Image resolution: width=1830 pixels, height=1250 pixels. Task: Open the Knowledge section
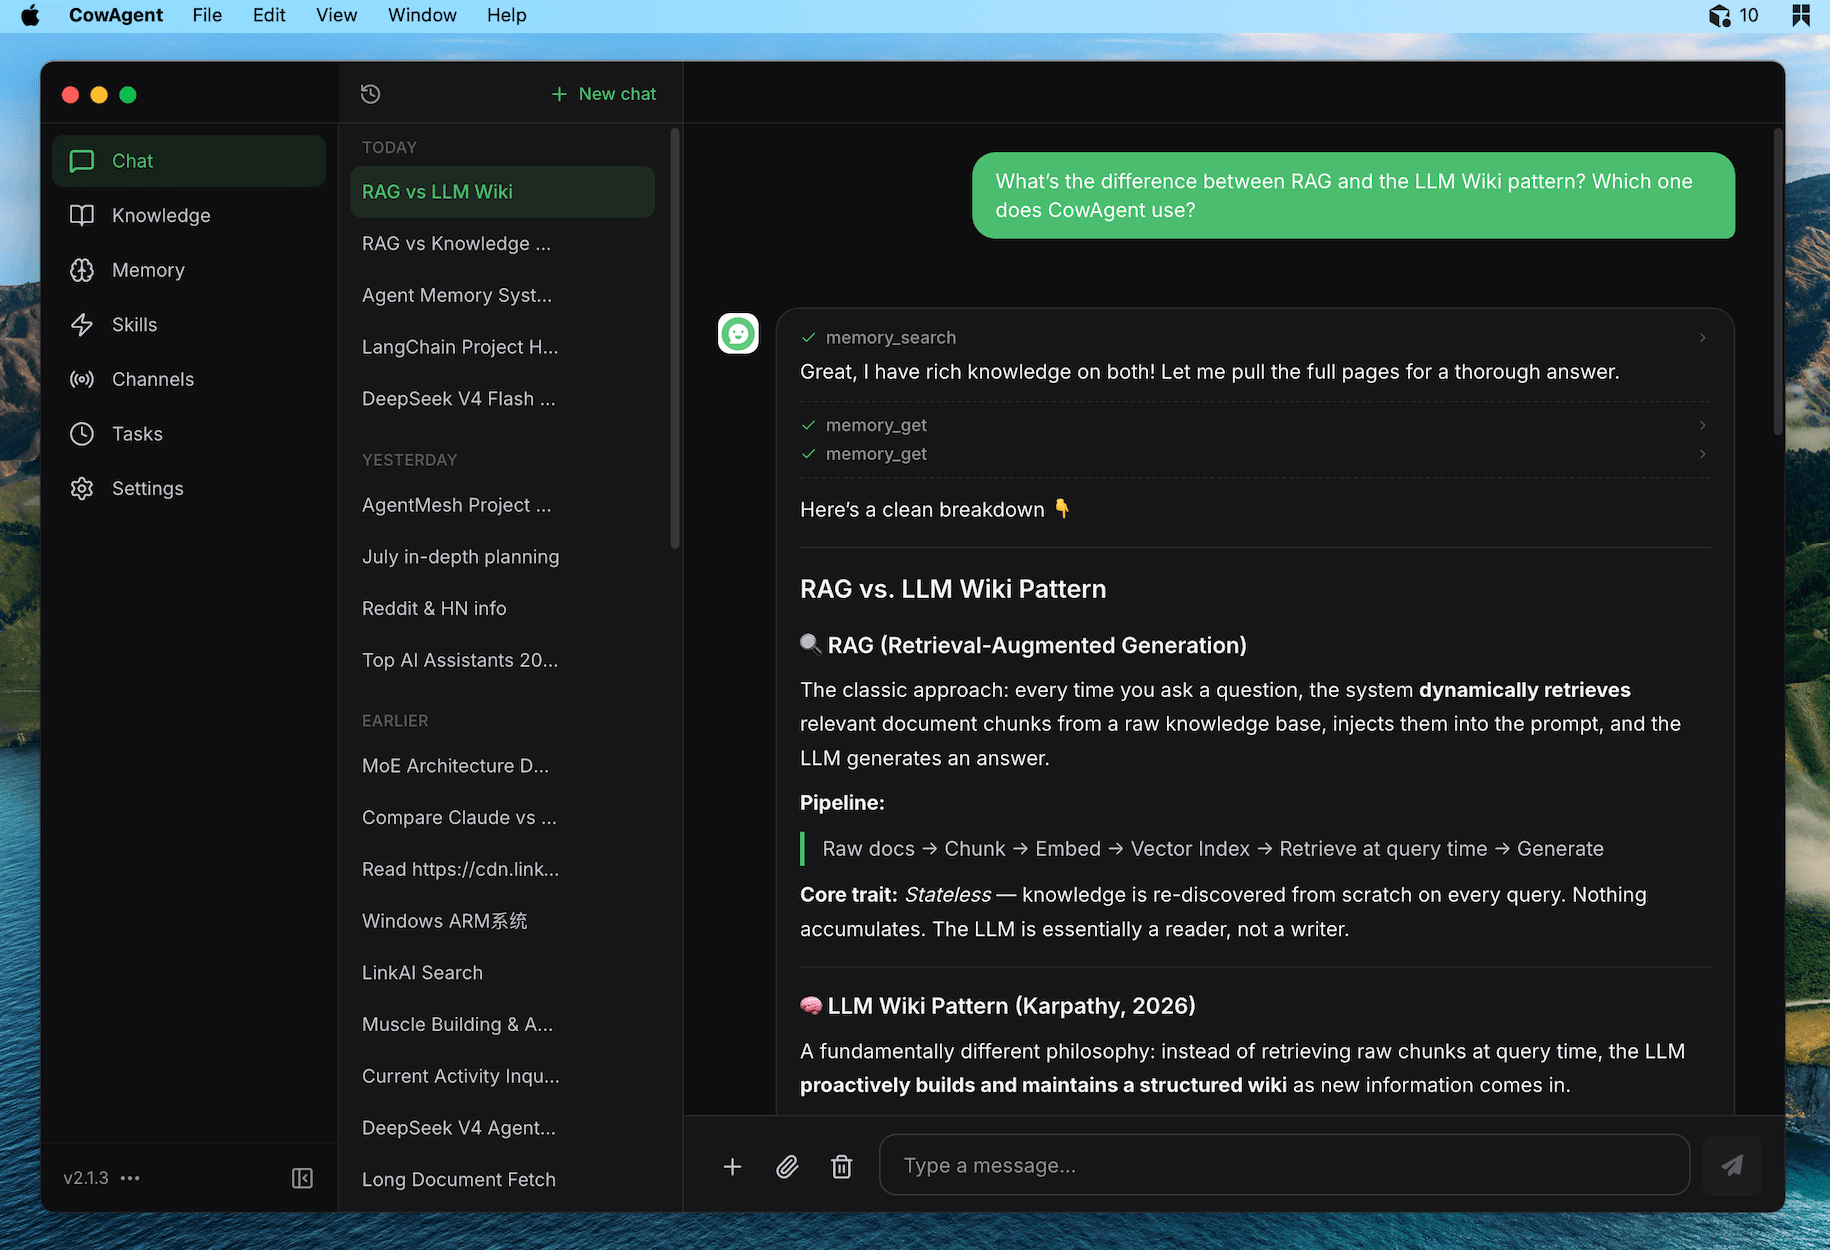coord(189,215)
